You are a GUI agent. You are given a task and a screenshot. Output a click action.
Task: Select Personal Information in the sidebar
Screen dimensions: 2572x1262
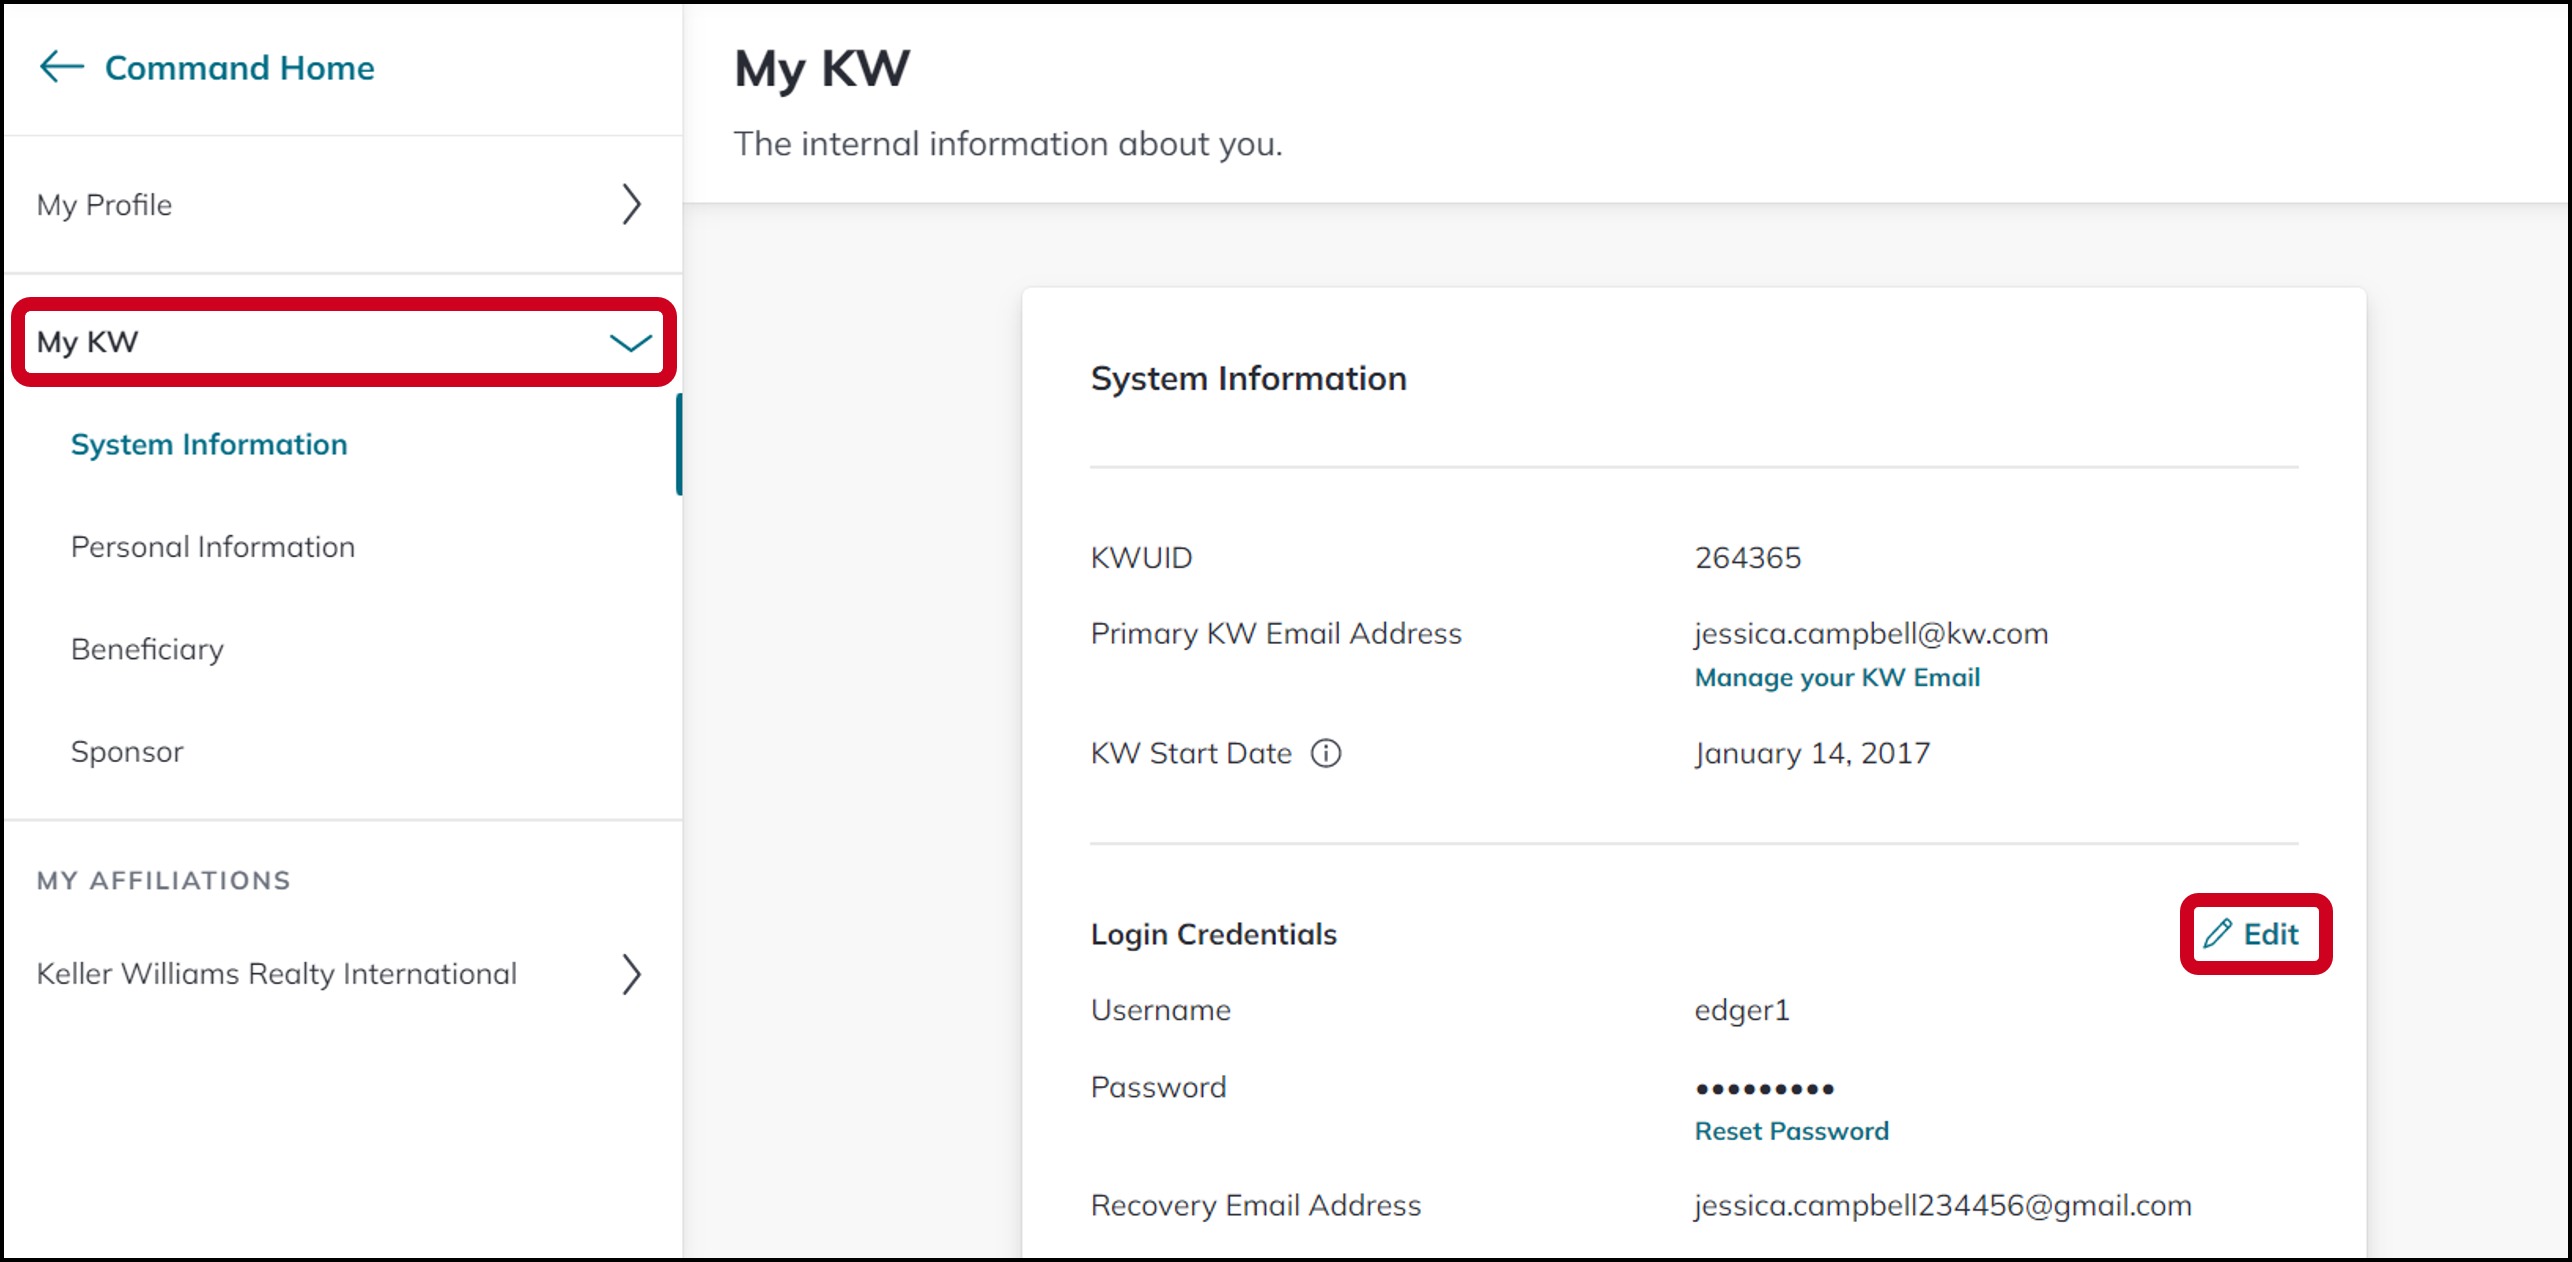[213, 547]
